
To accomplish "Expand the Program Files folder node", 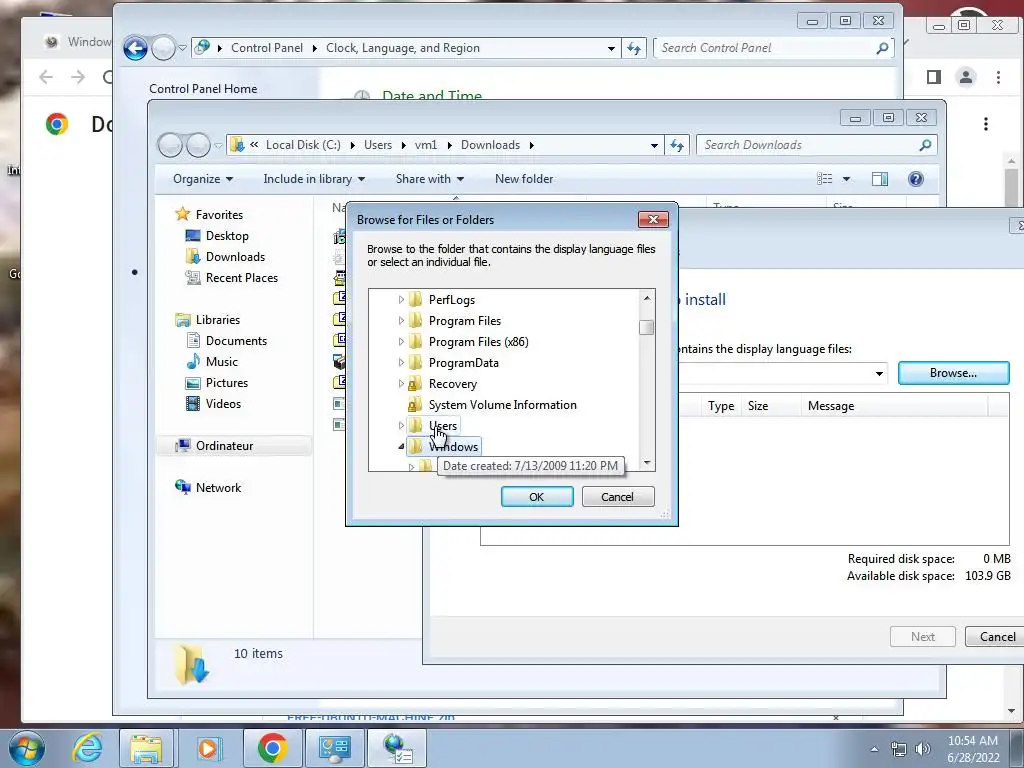I will click(x=401, y=321).
